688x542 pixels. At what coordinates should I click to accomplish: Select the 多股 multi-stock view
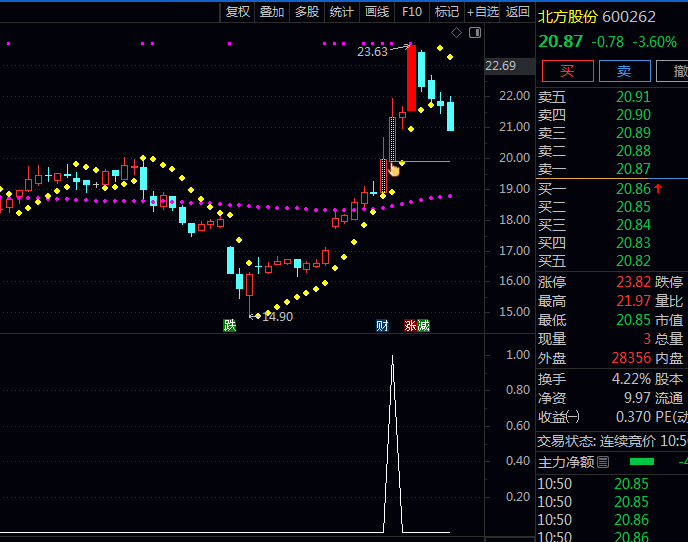pyautogui.click(x=307, y=12)
